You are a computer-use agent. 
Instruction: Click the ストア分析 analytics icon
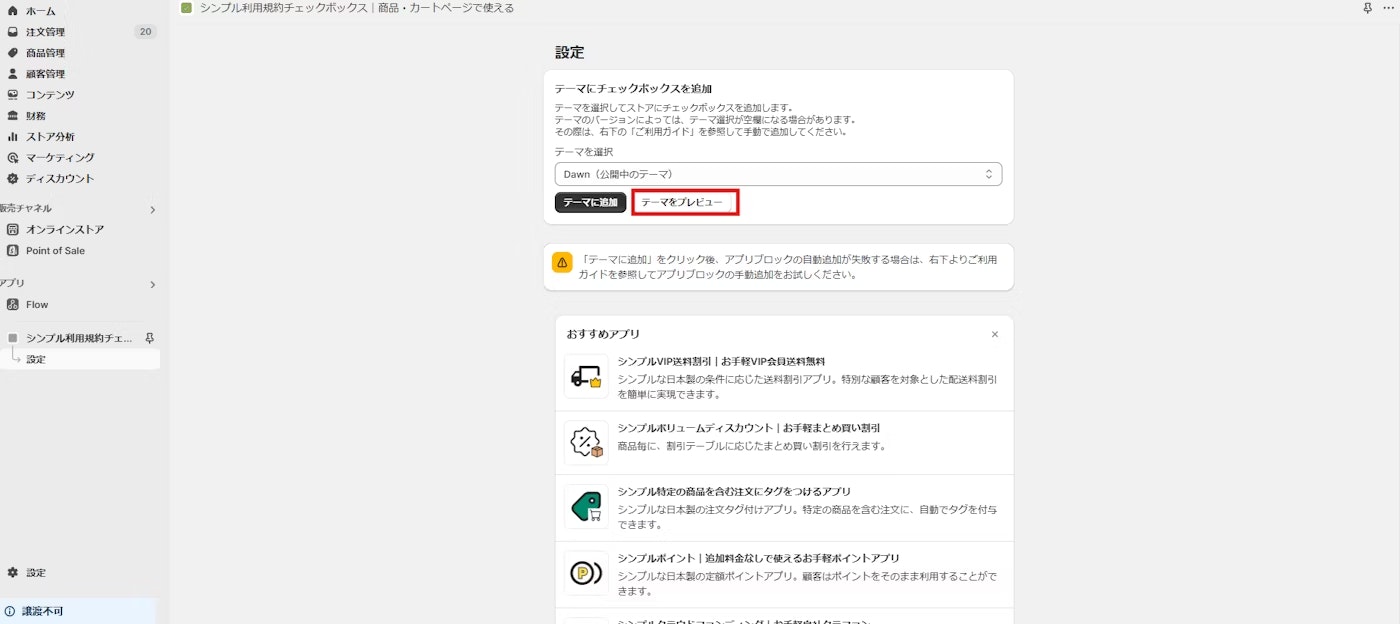point(15,136)
